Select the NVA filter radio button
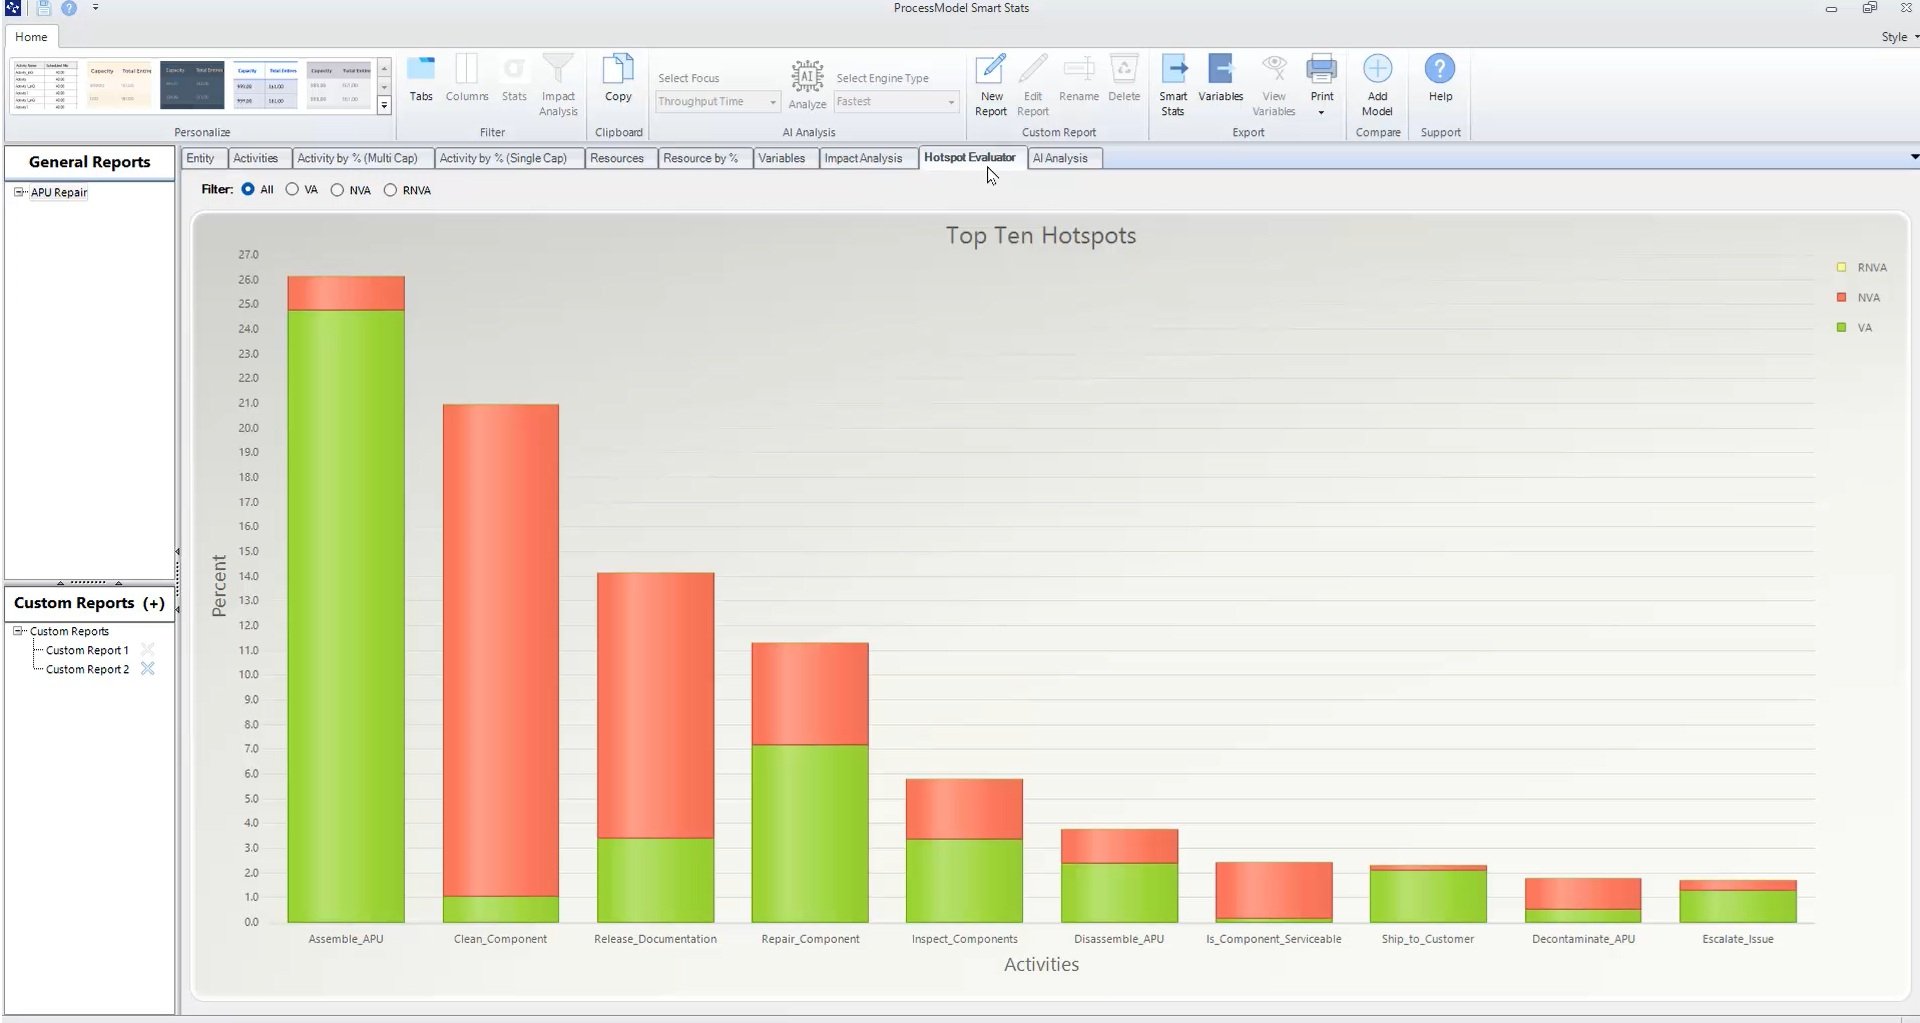 coord(337,189)
